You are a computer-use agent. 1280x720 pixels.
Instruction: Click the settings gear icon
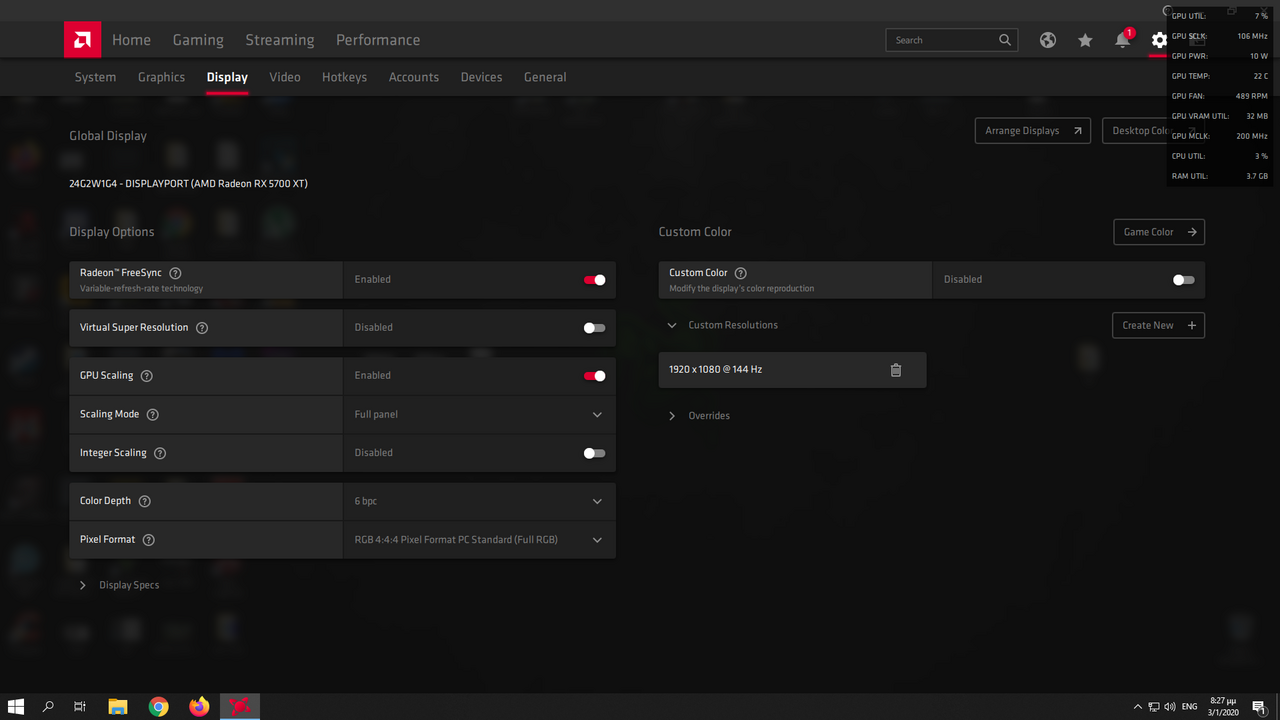[x=1159, y=40]
